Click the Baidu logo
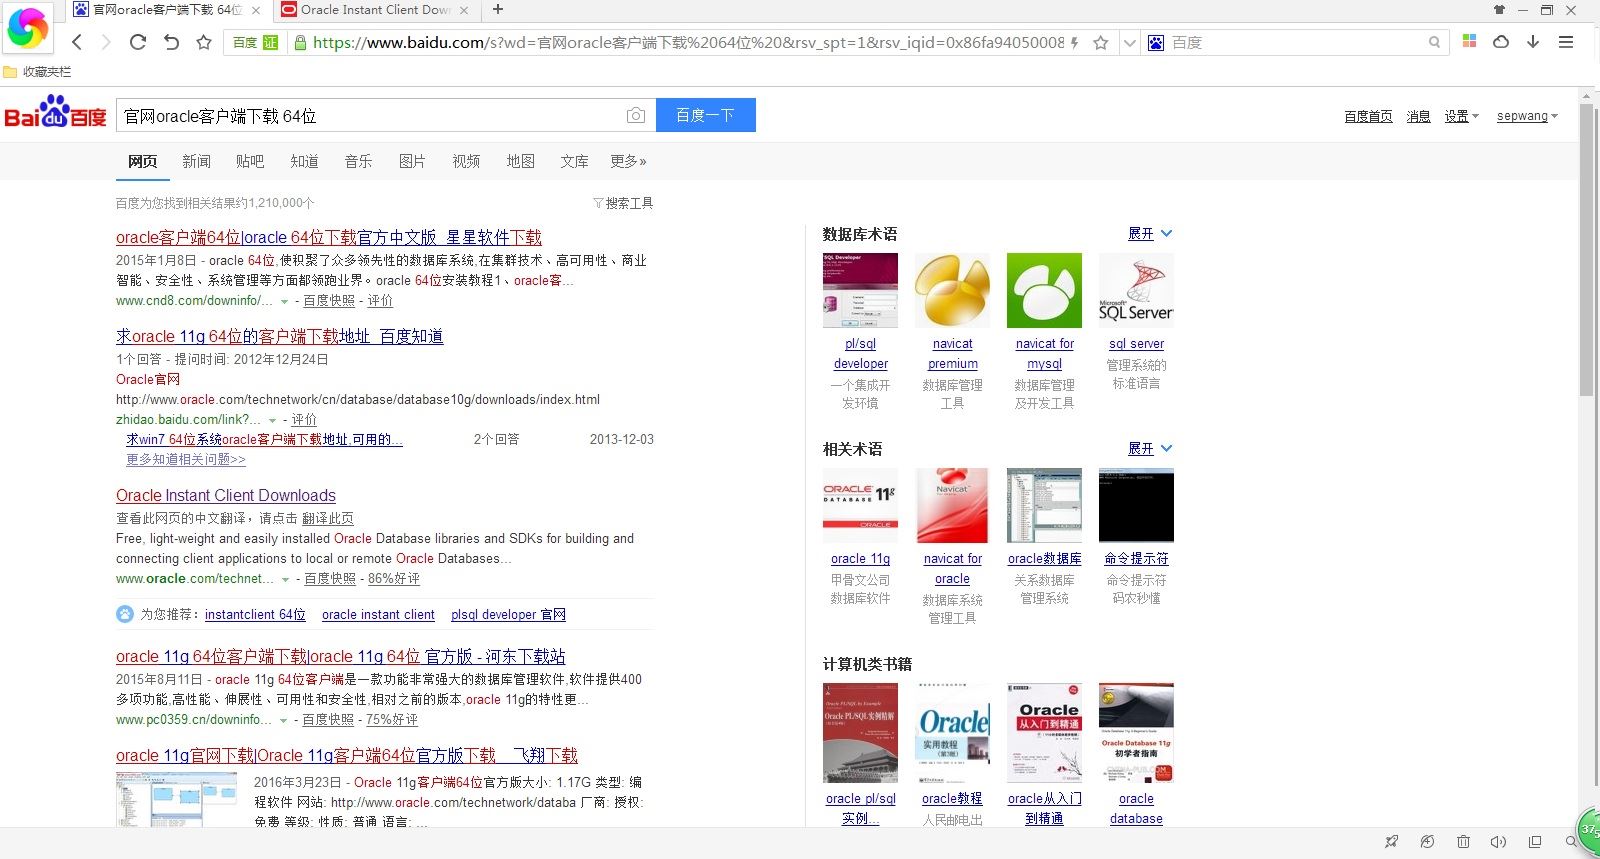Screen dimensions: 1600x859 [x=56, y=113]
